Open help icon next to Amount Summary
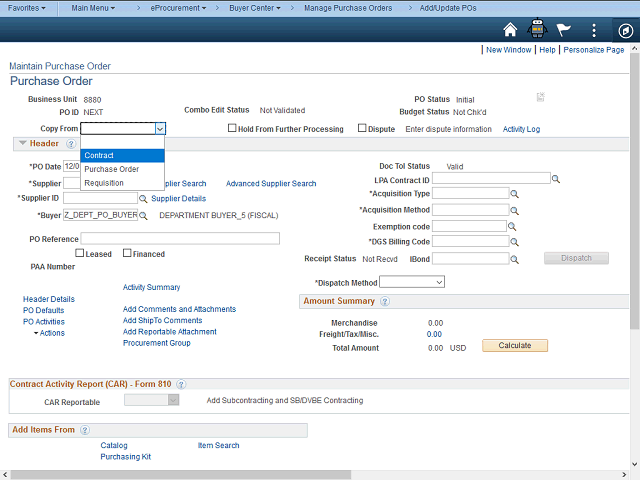Viewport: 640px width, 480px height. [384, 301]
